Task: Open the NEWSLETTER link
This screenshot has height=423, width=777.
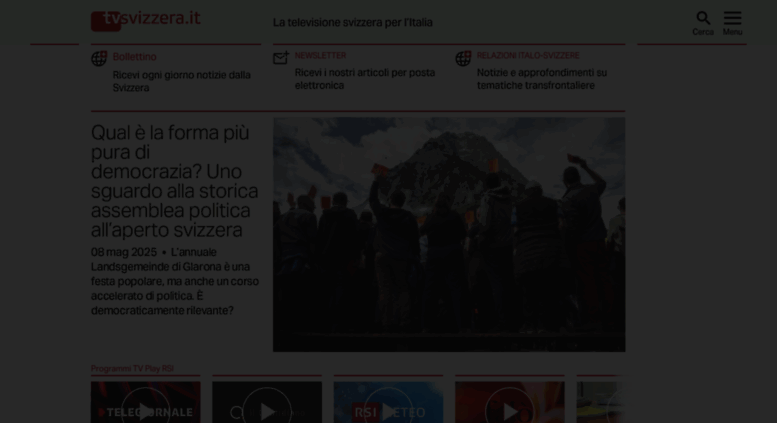Action: 320,55
